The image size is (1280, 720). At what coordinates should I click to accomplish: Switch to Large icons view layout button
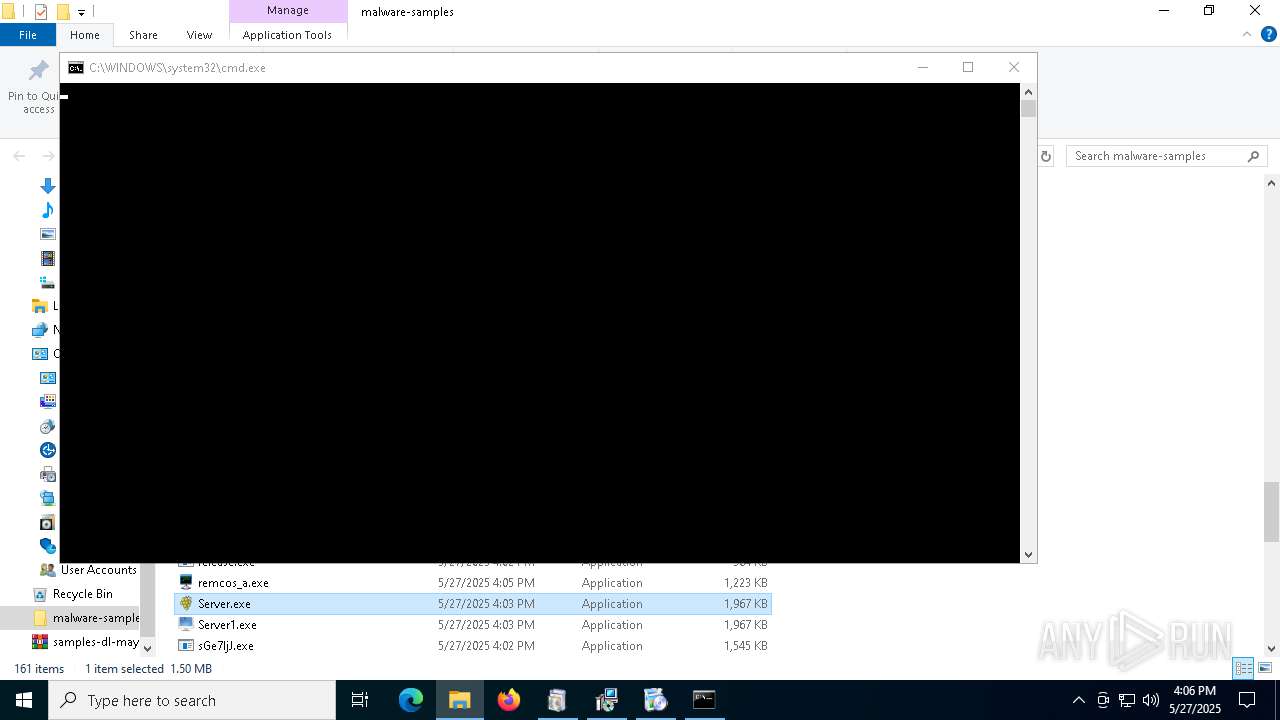[1264, 669]
